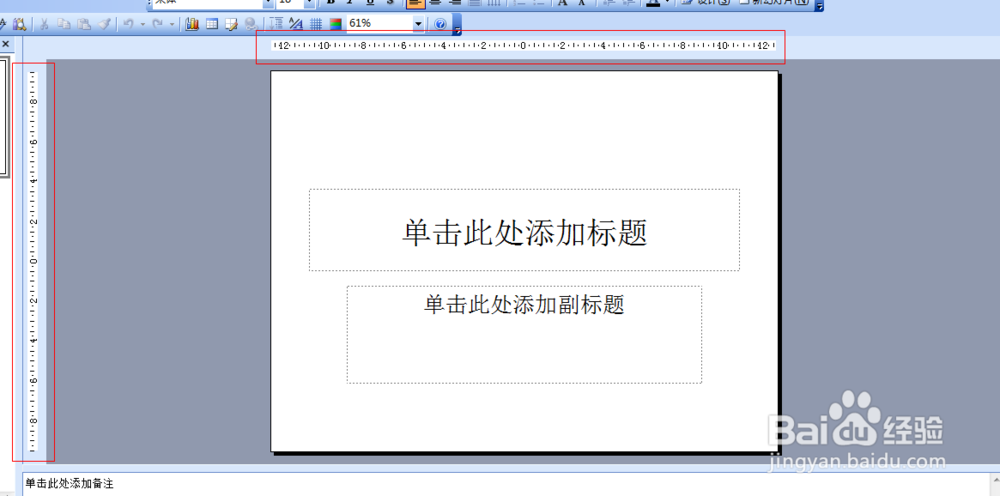Click into the 61% zoom box
The height and width of the screenshot is (496, 1000).
(x=379, y=24)
